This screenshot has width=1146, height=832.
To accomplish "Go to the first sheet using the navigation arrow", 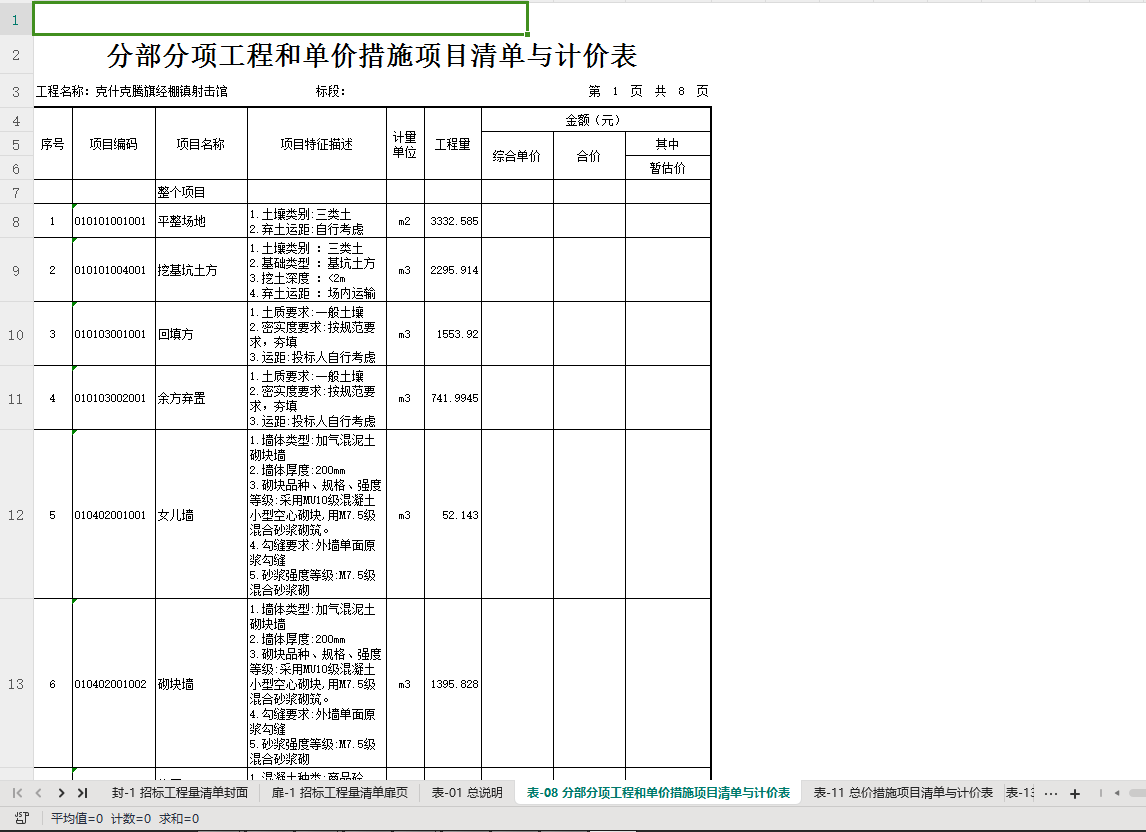I will pyautogui.click(x=18, y=793).
